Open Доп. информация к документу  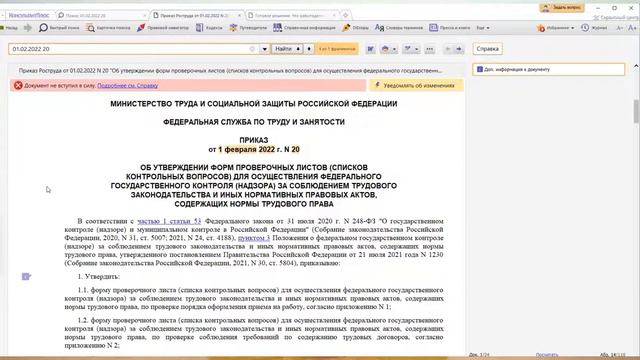tap(549, 69)
